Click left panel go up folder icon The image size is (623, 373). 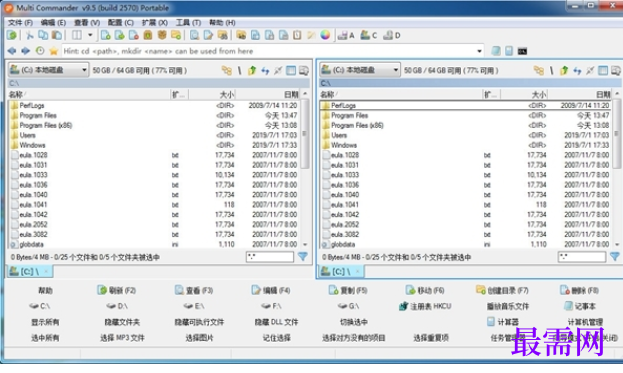coord(252,71)
